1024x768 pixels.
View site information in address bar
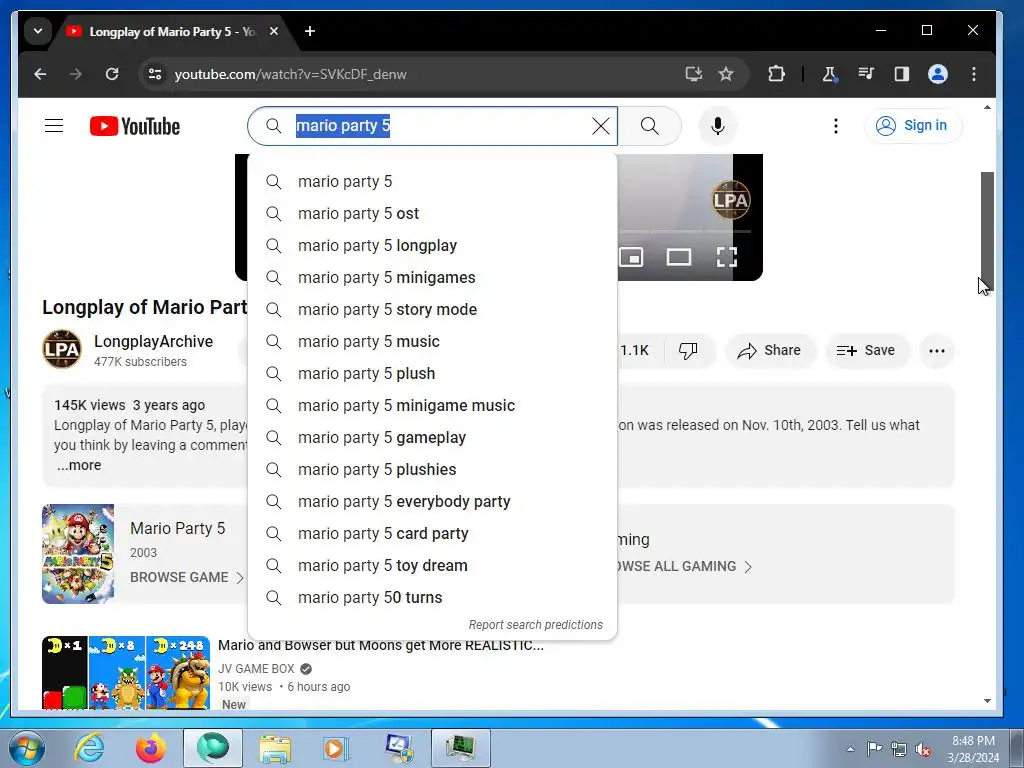click(x=155, y=74)
